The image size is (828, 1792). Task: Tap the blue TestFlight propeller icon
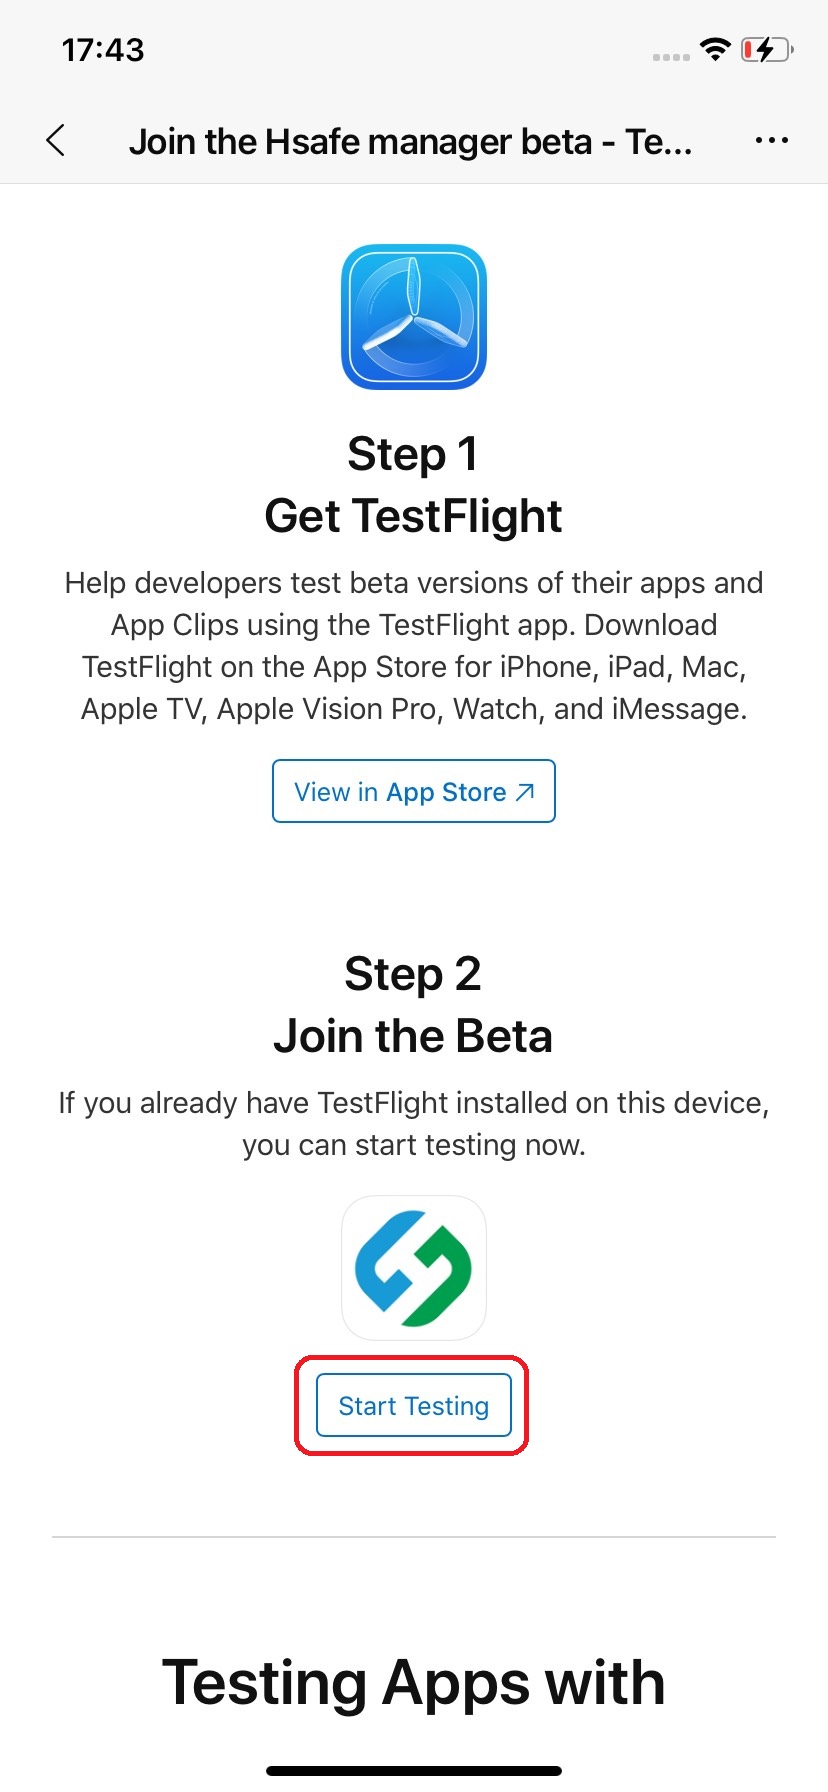tap(414, 317)
